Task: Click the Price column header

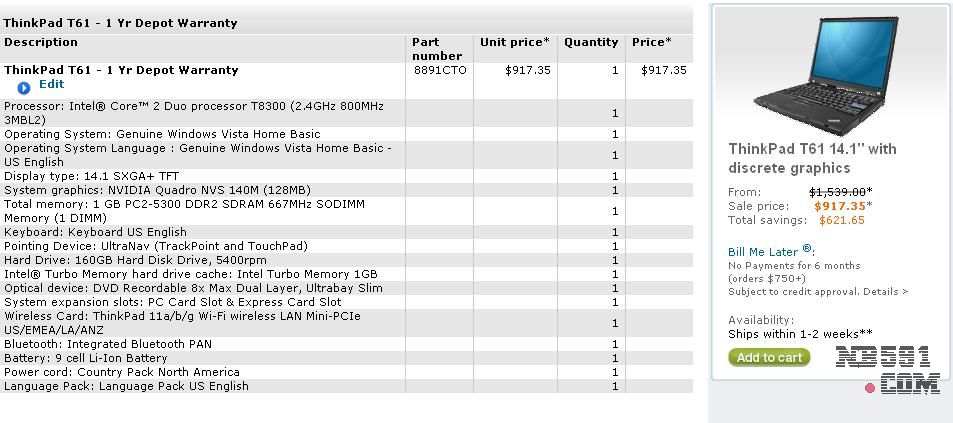Action: pos(651,42)
